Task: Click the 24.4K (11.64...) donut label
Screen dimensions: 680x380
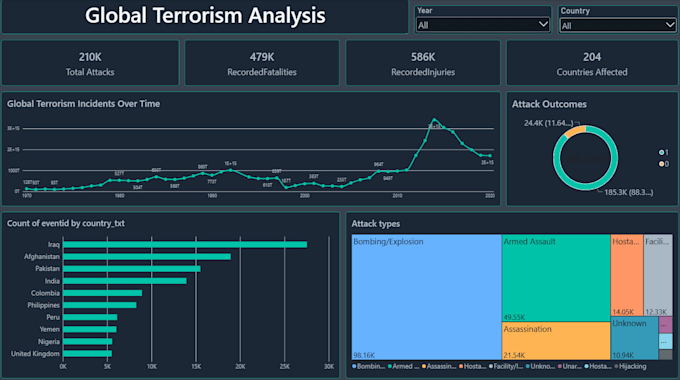Action: tap(549, 123)
